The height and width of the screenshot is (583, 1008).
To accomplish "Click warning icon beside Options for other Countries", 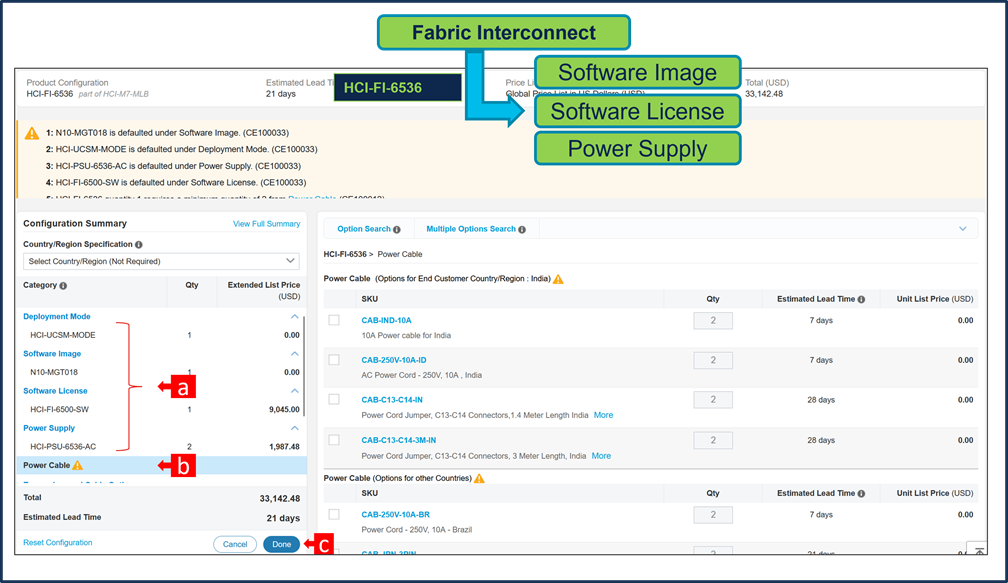I will 479,478.
